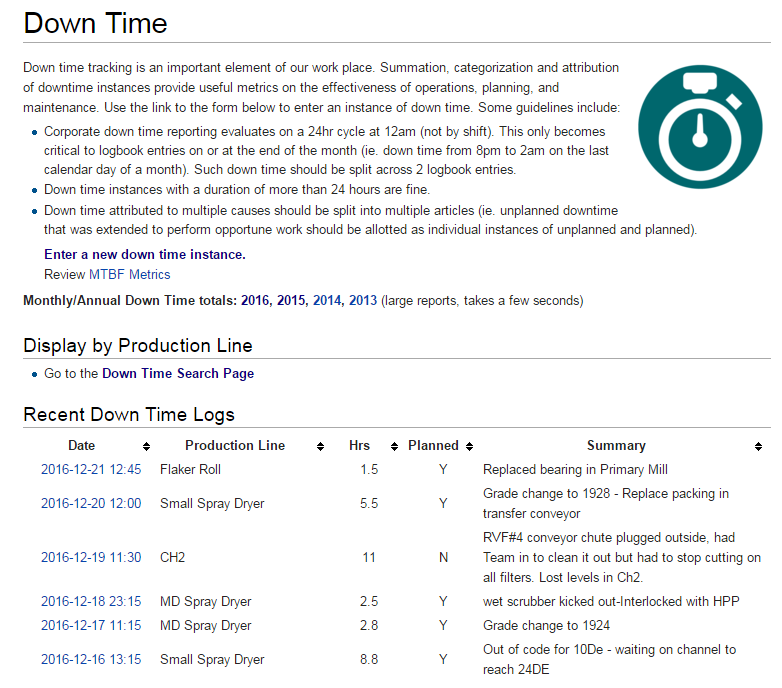
Task: Open log entry 2016-12-20 12:00
Action: pos(91,503)
